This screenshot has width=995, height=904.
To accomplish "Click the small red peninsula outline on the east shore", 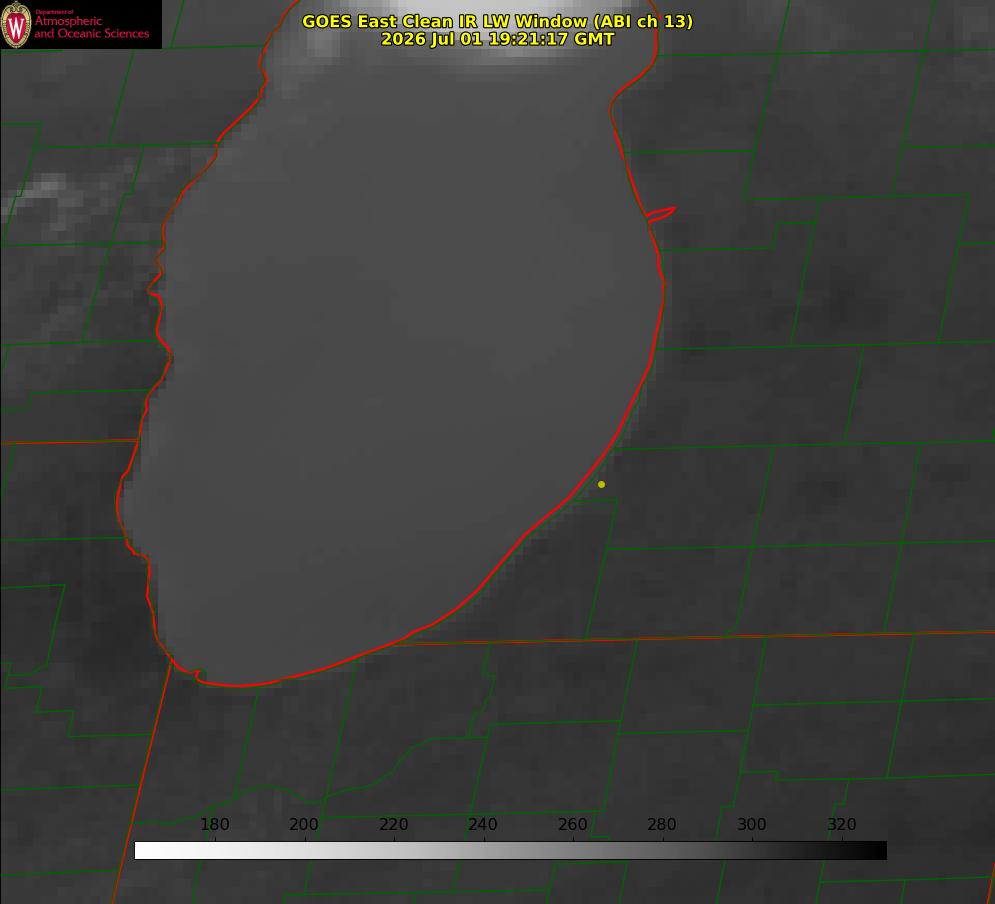I will pyautogui.click(x=661, y=214).
